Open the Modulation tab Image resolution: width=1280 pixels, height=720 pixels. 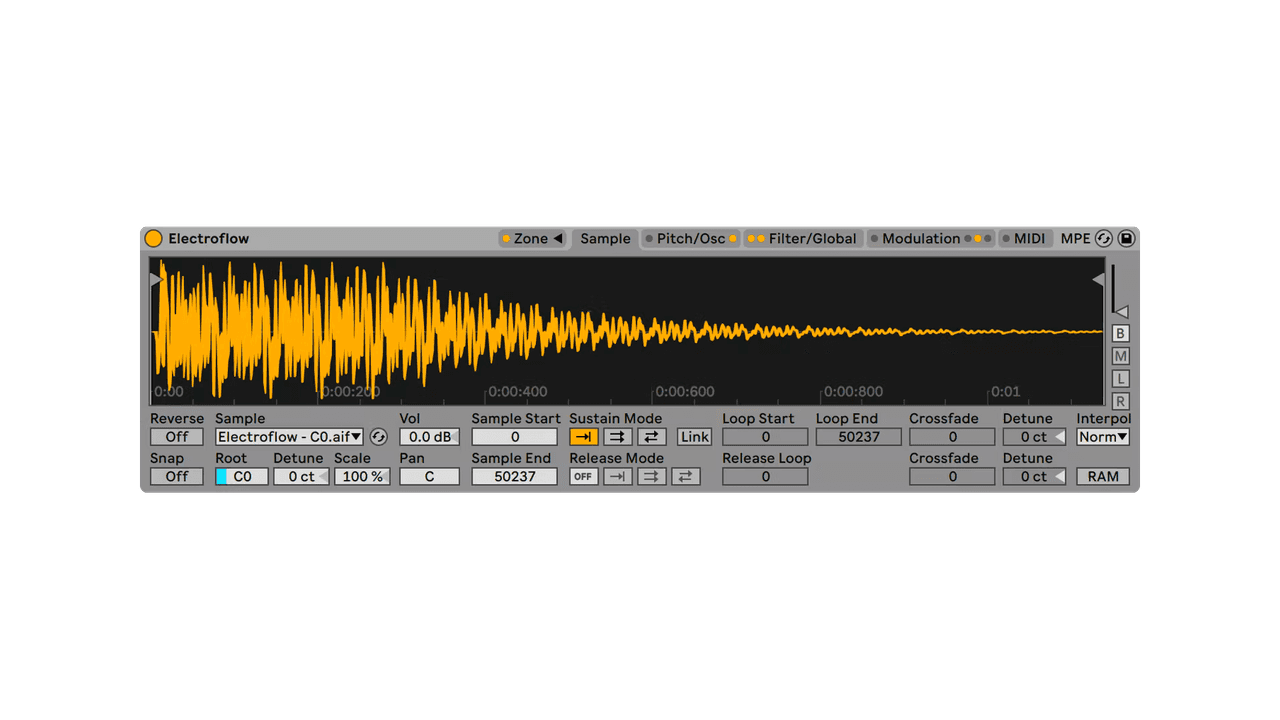click(919, 238)
